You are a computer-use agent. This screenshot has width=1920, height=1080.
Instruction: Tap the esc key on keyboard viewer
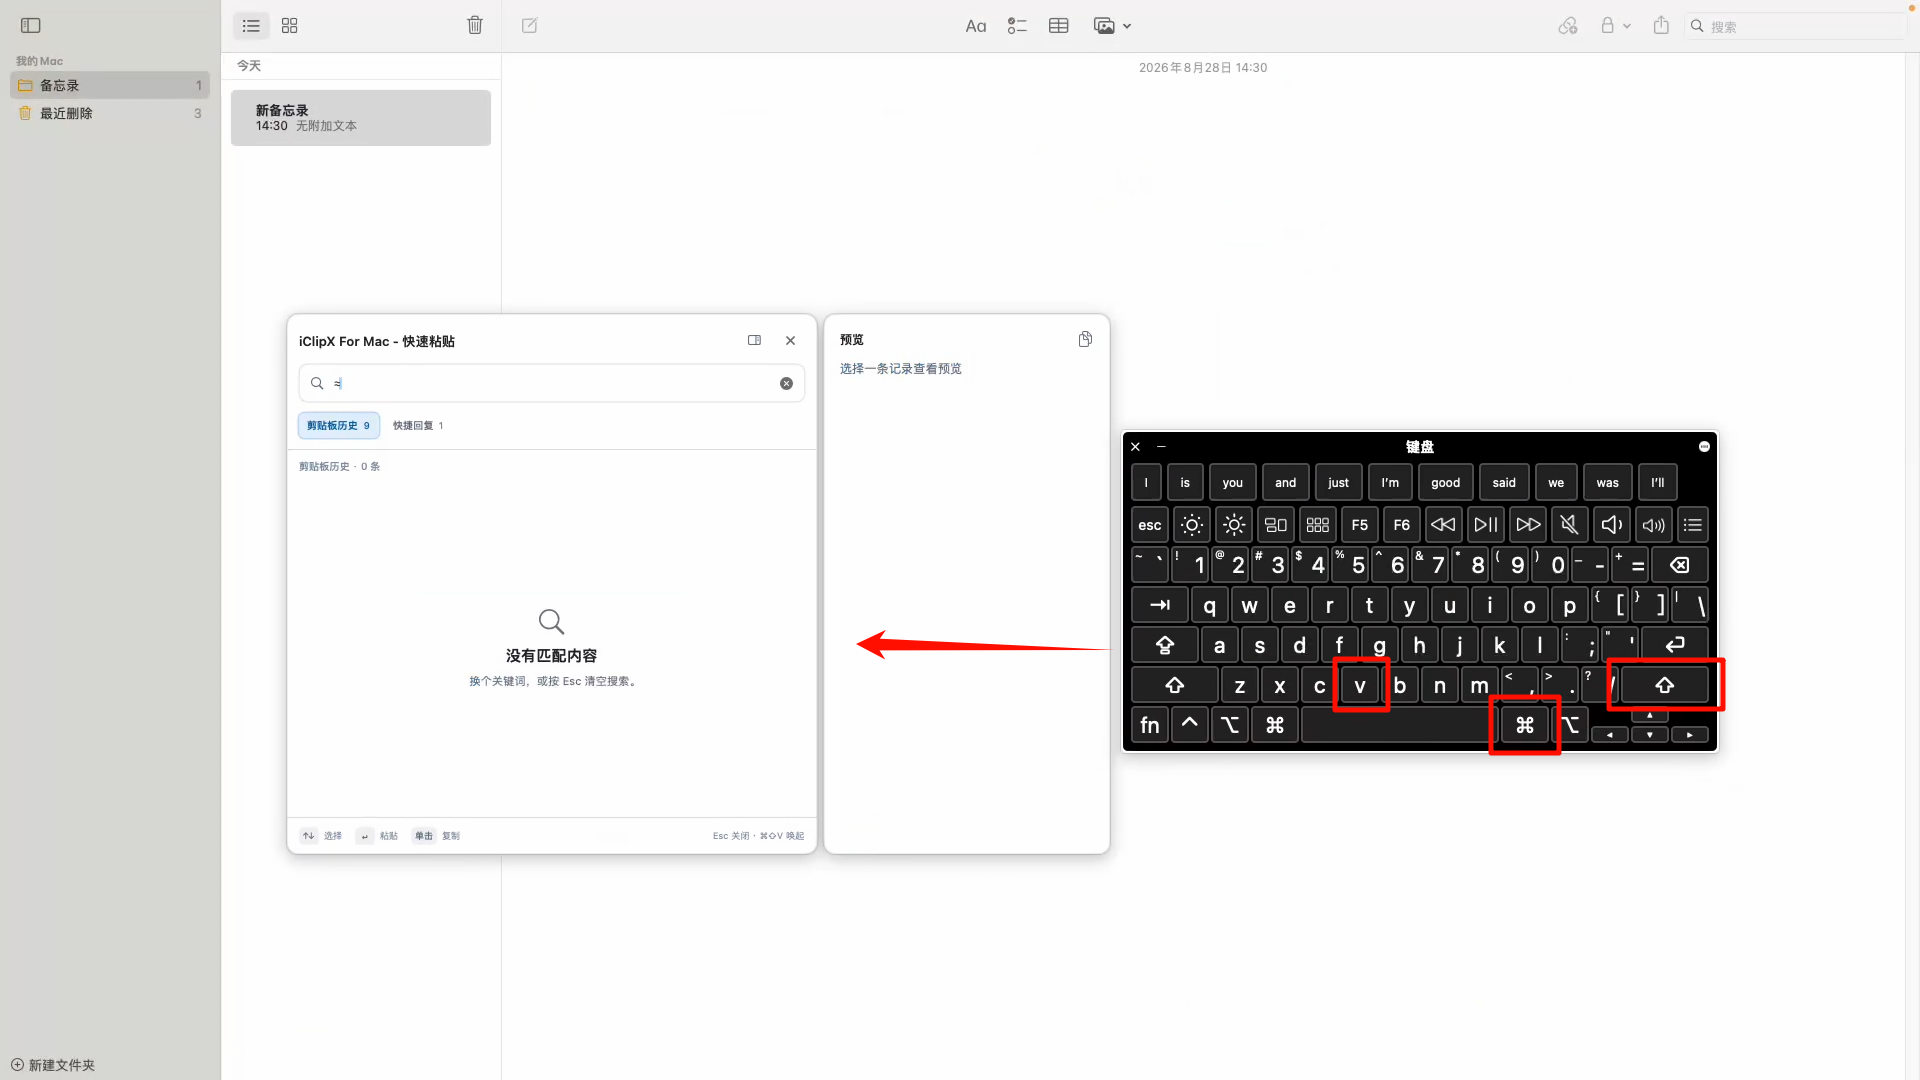click(x=1150, y=525)
